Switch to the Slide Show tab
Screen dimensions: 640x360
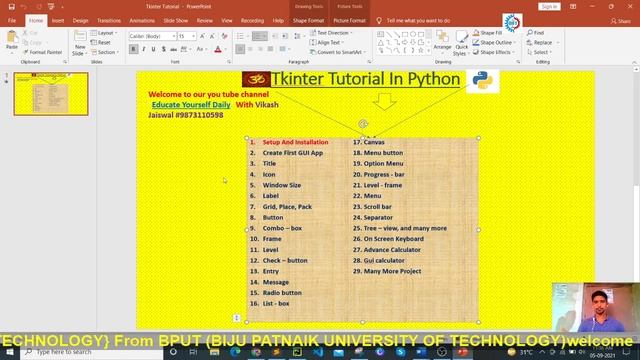tap(176, 20)
